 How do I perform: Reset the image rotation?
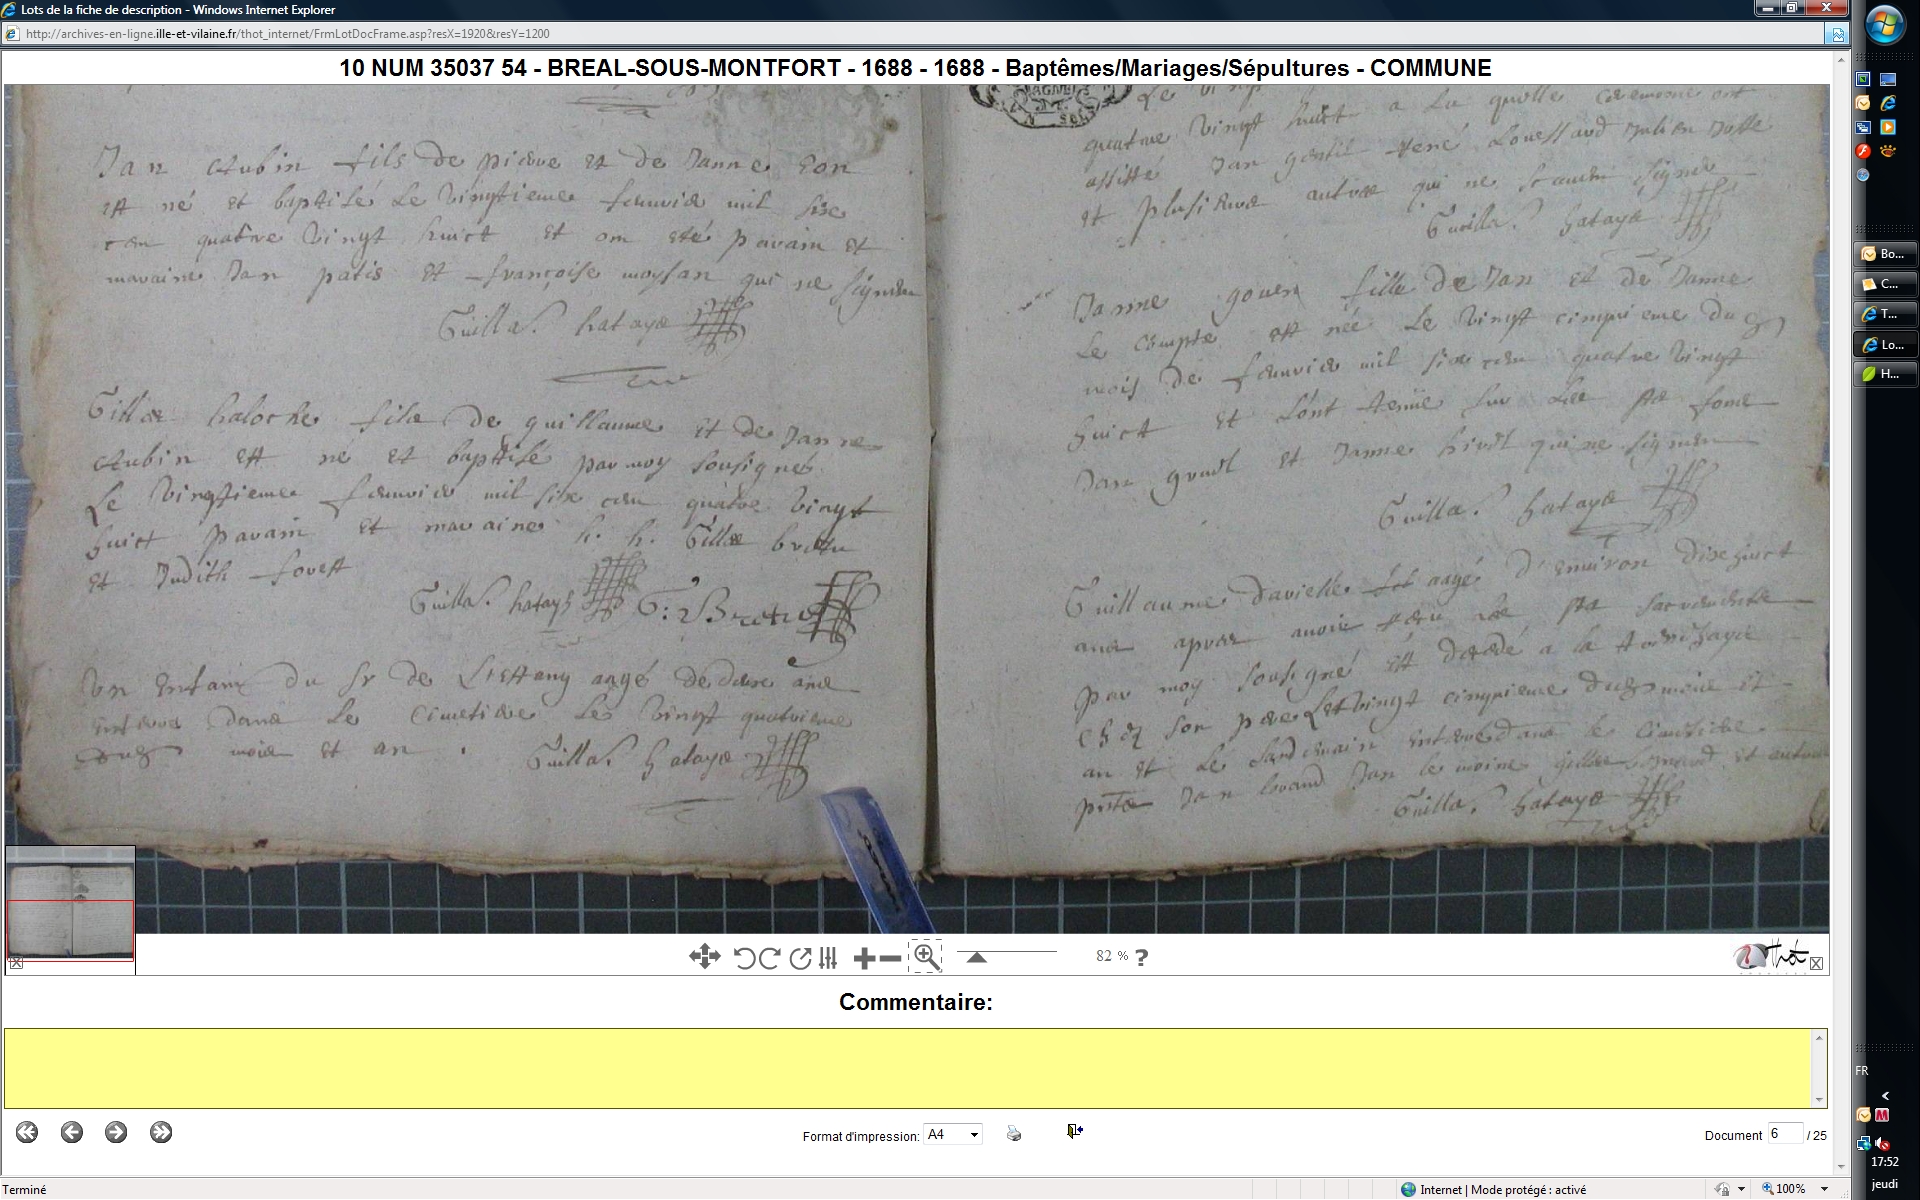tap(800, 958)
